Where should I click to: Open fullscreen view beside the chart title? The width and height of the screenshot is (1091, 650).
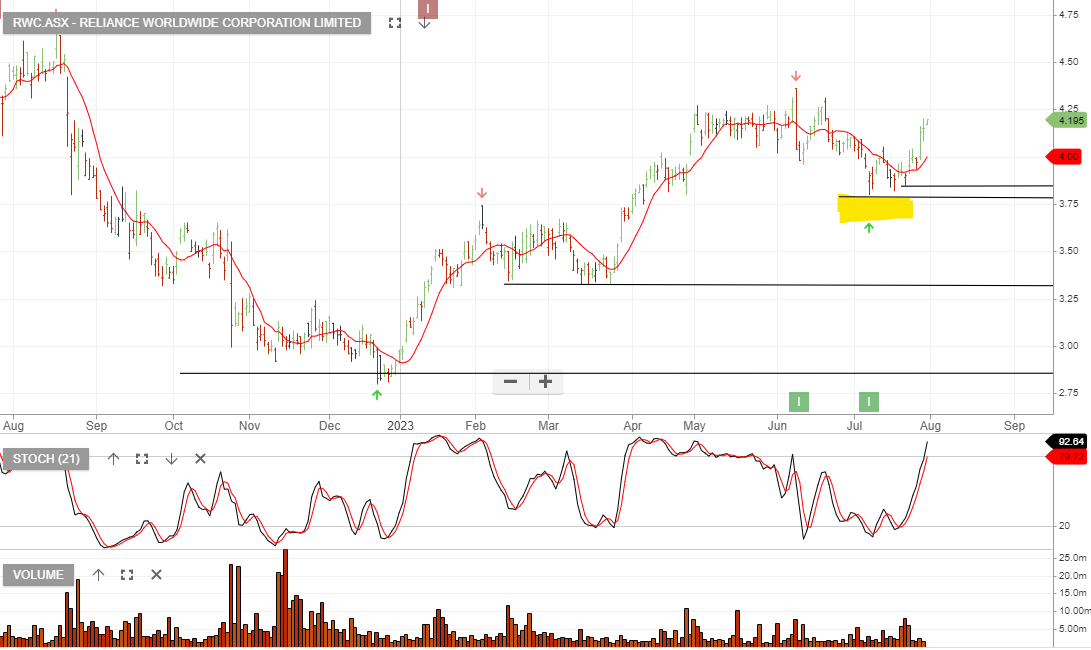[x=394, y=22]
